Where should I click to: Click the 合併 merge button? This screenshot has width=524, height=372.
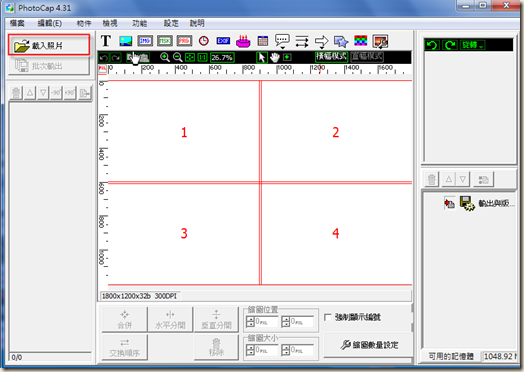[x=124, y=320]
